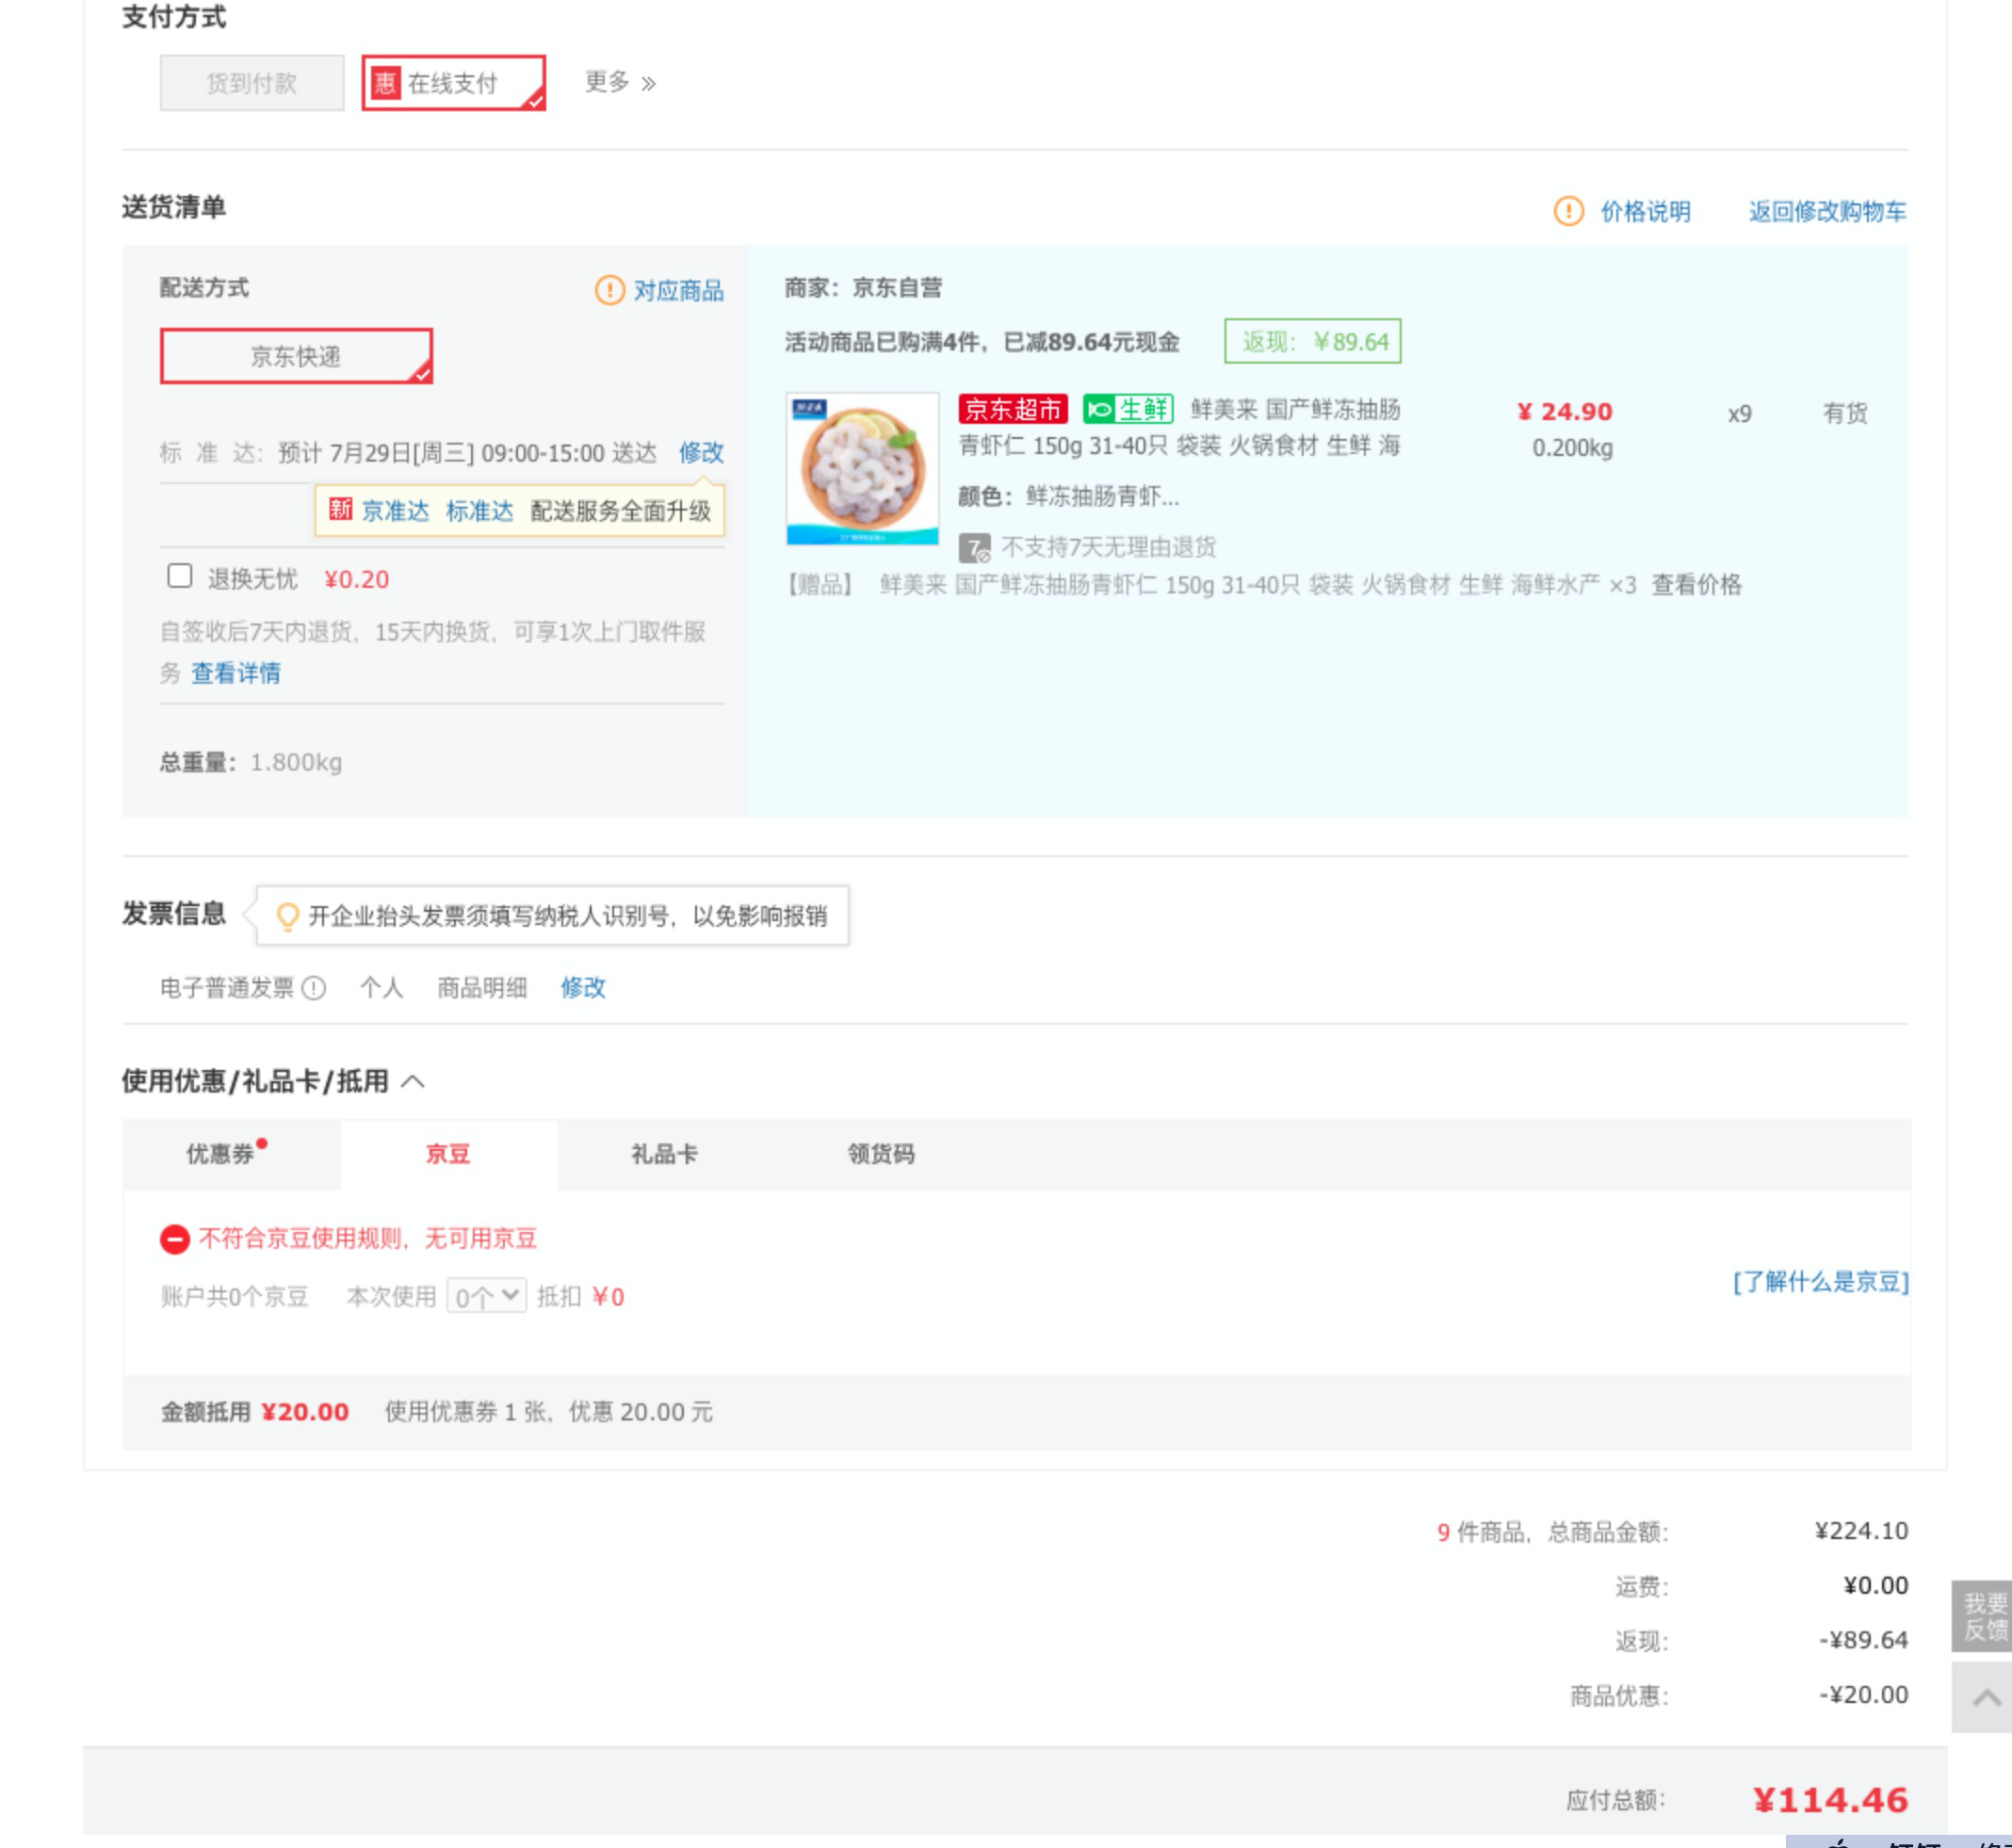This screenshot has height=1848, width=2012.
Task: Open the 本次使用 京豆 amount dropdown
Action: (x=487, y=1296)
